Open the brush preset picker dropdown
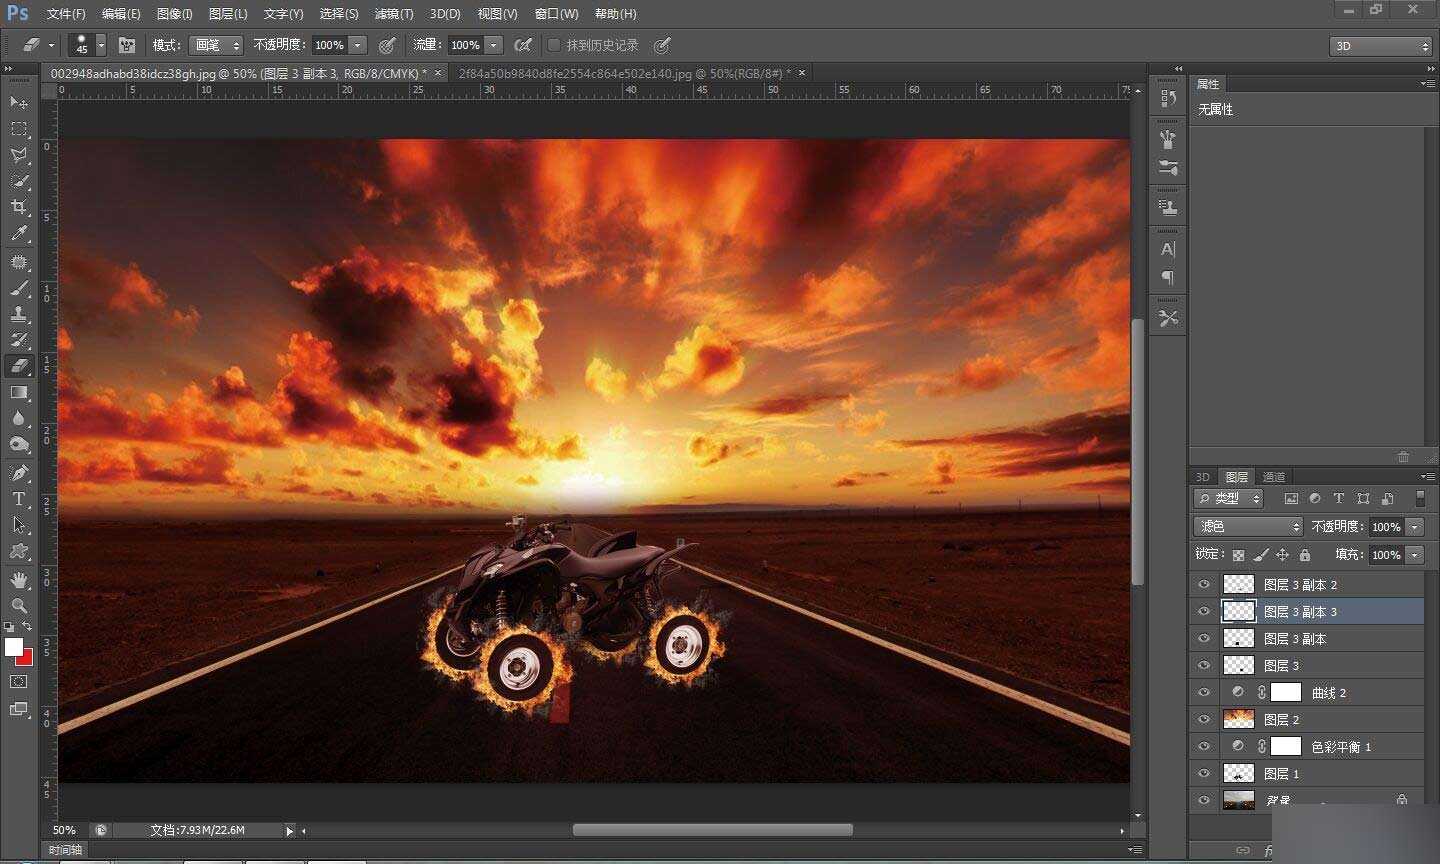The width and height of the screenshot is (1440, 864). point(101,45)
